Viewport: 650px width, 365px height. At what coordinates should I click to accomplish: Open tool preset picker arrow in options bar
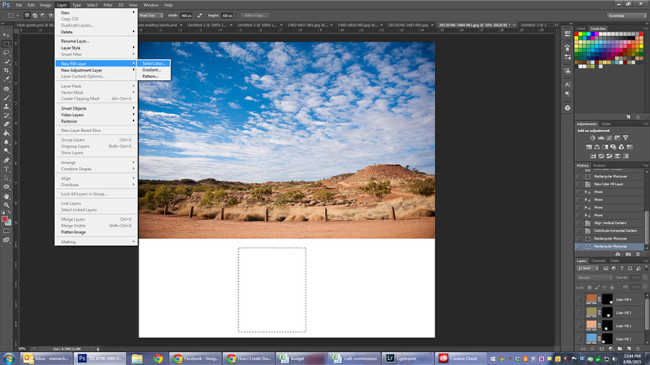[x=17, y=15]
